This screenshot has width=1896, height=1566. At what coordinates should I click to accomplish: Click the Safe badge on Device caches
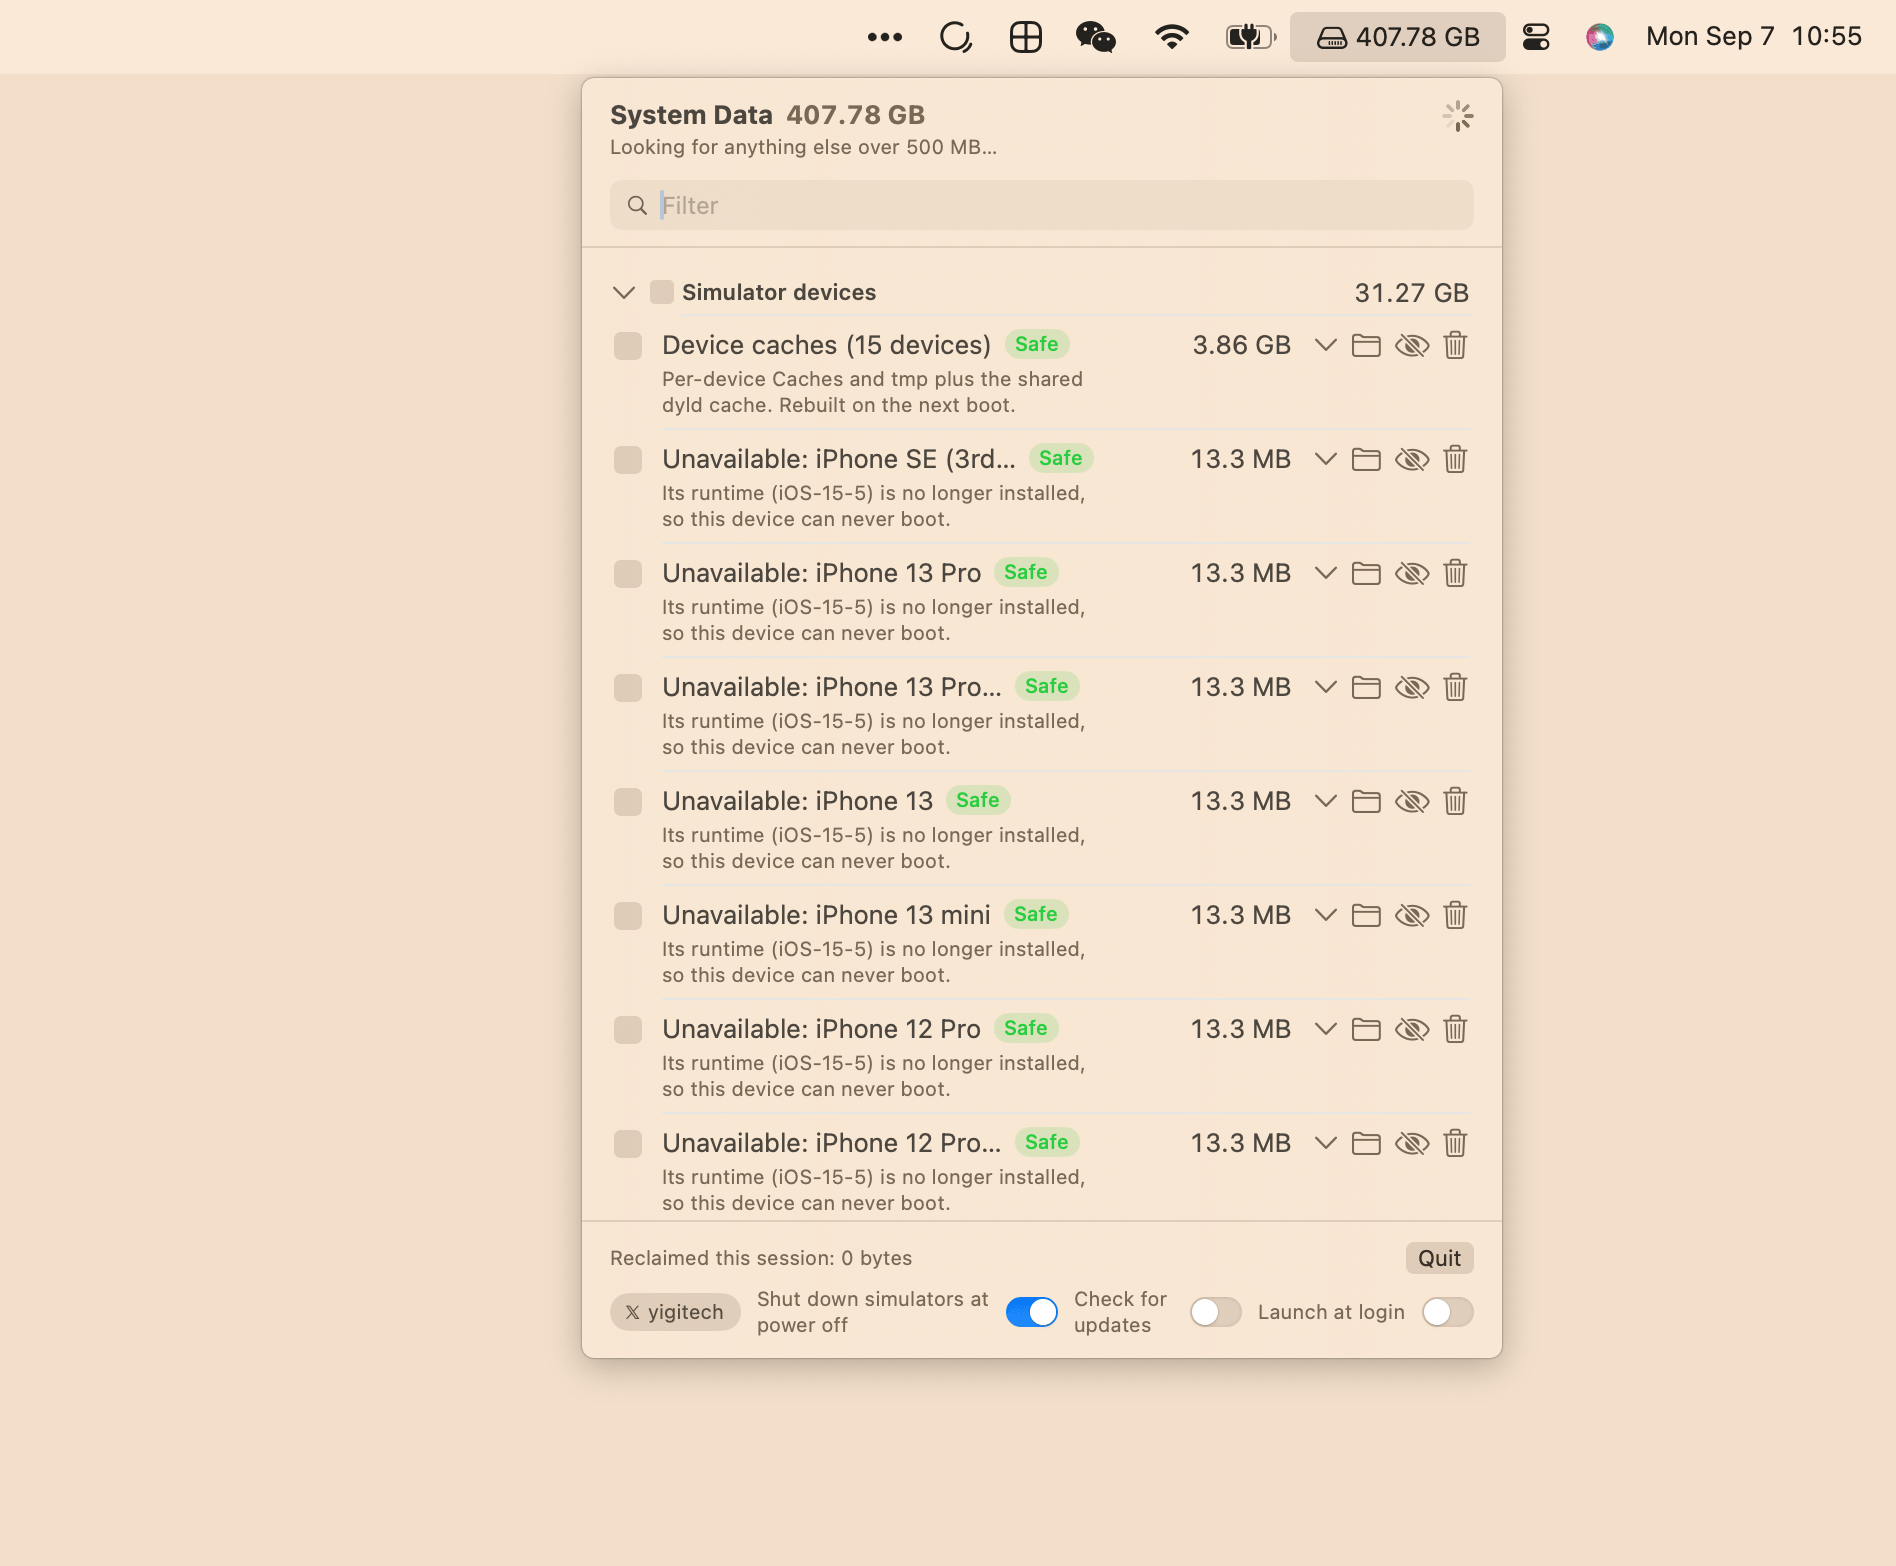[1037, 344]
